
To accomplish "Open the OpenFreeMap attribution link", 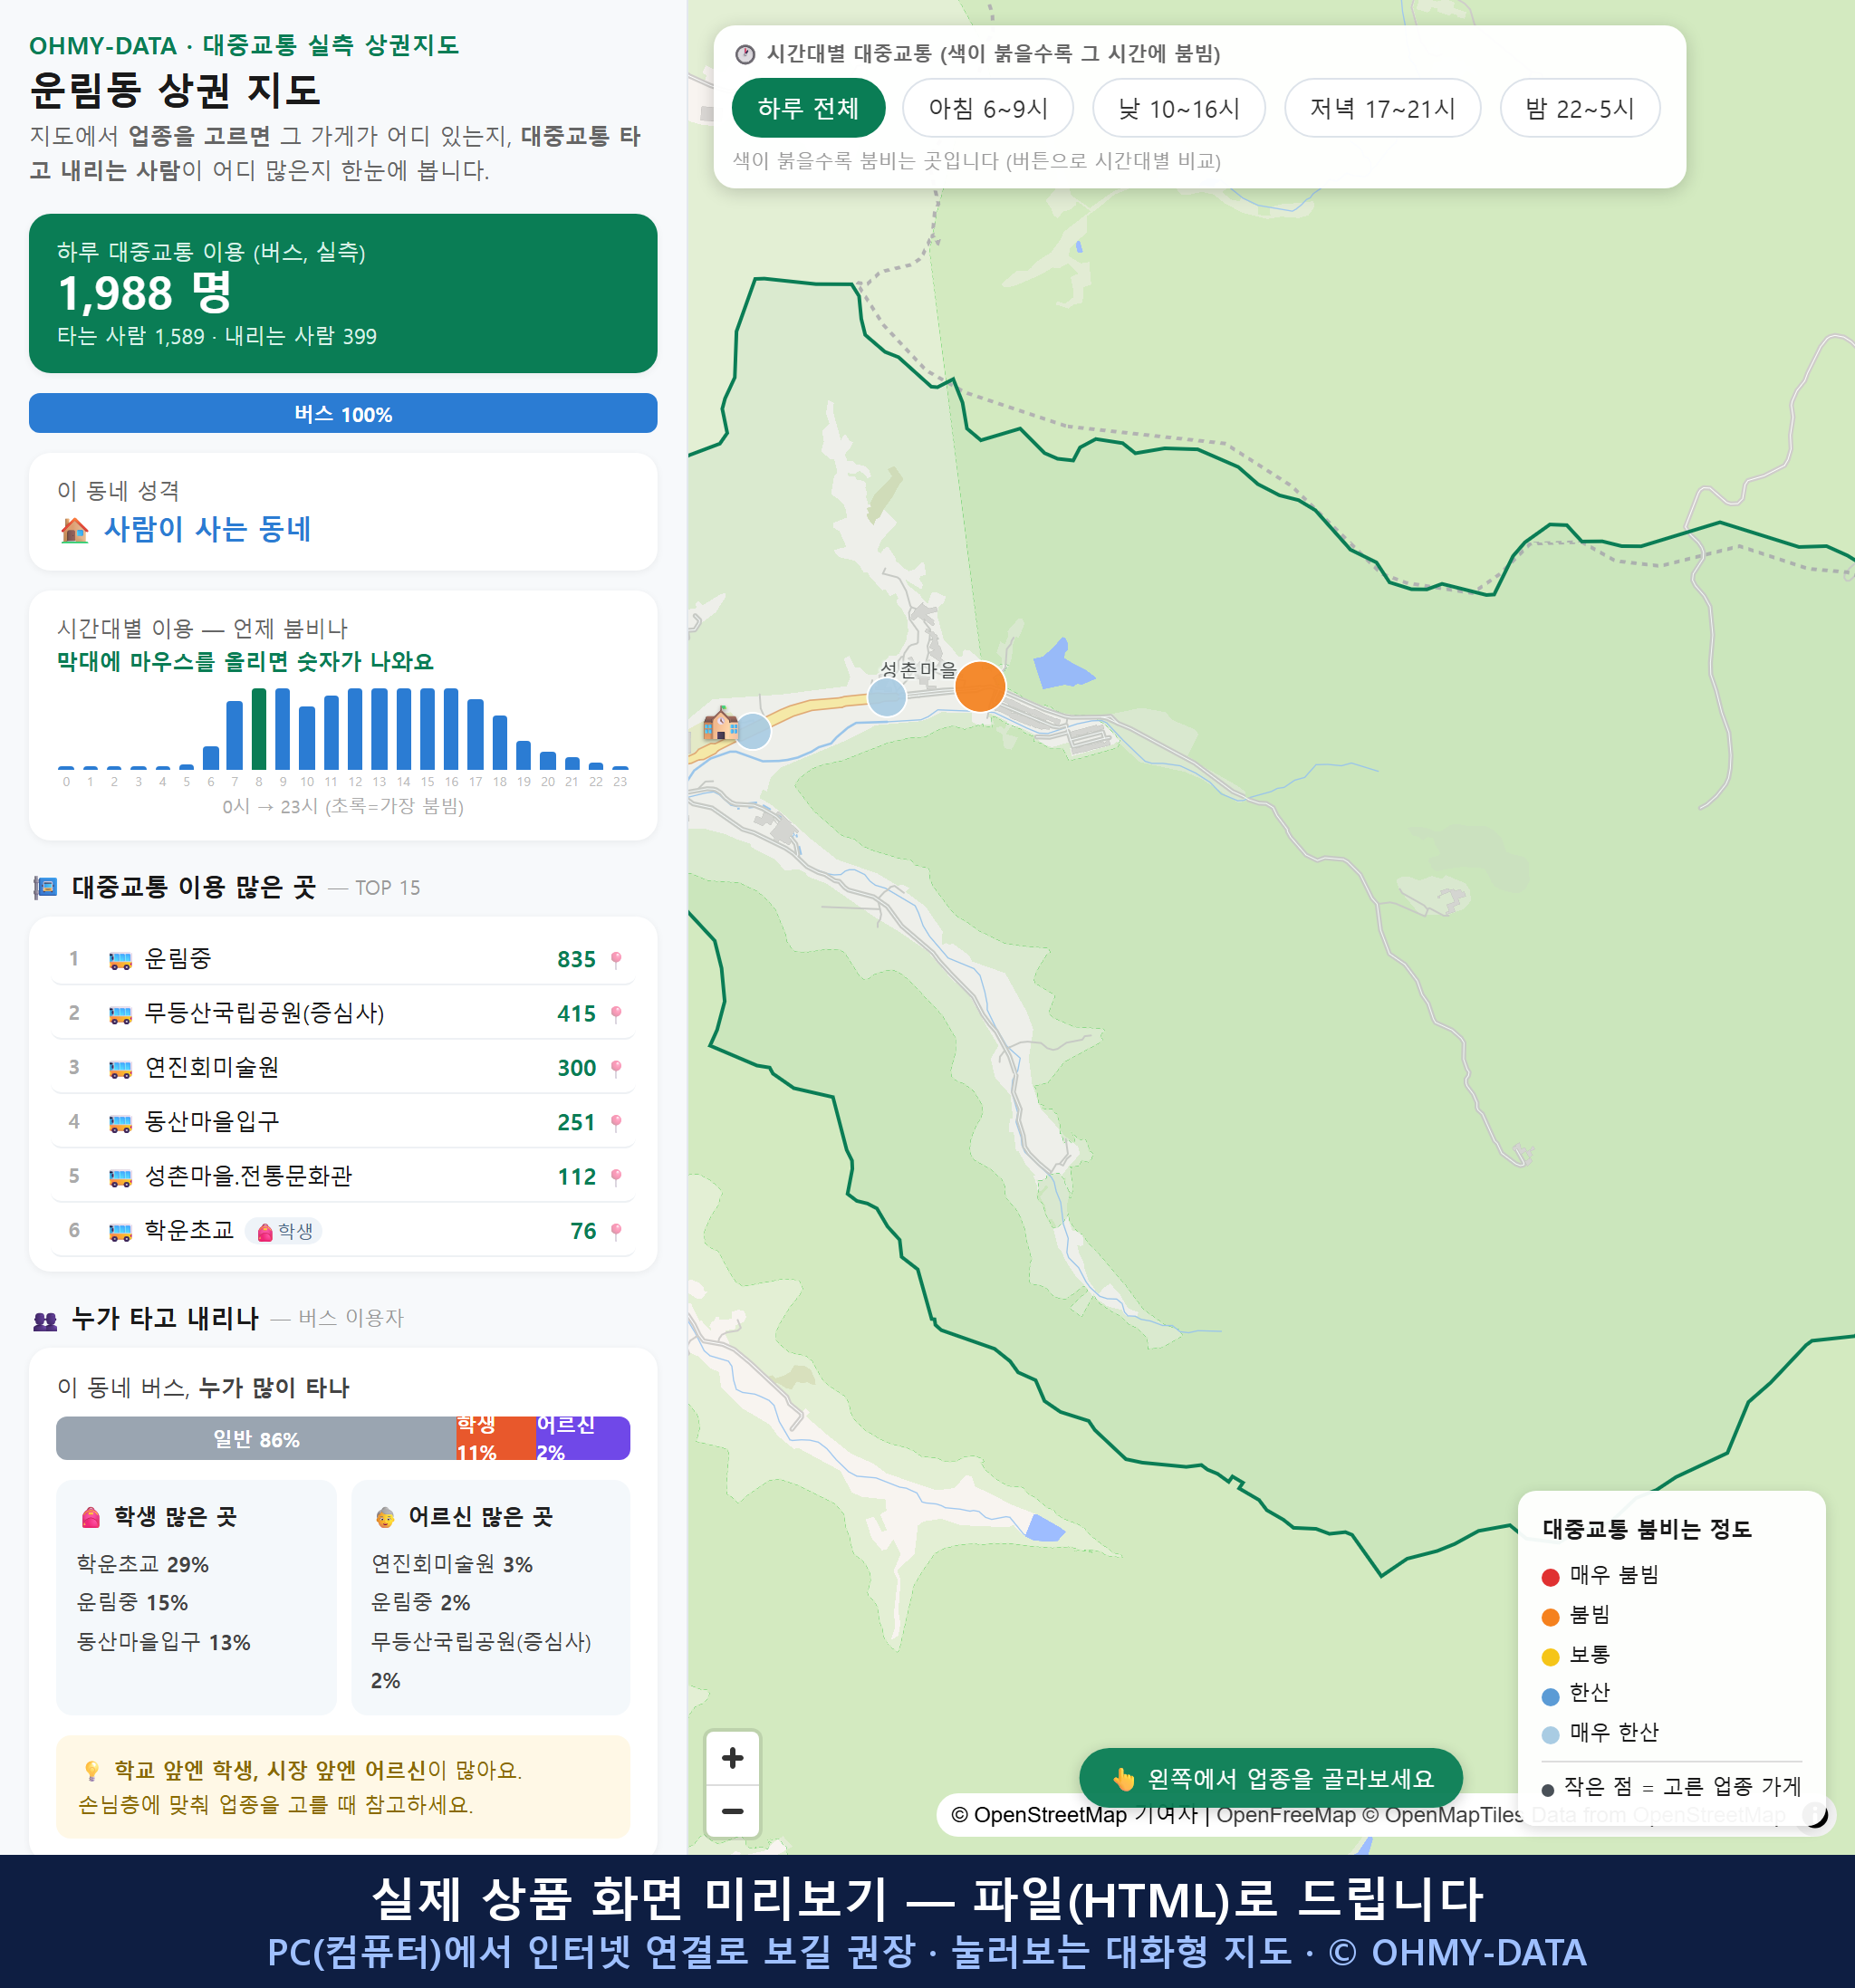I will point(1287,1814).
